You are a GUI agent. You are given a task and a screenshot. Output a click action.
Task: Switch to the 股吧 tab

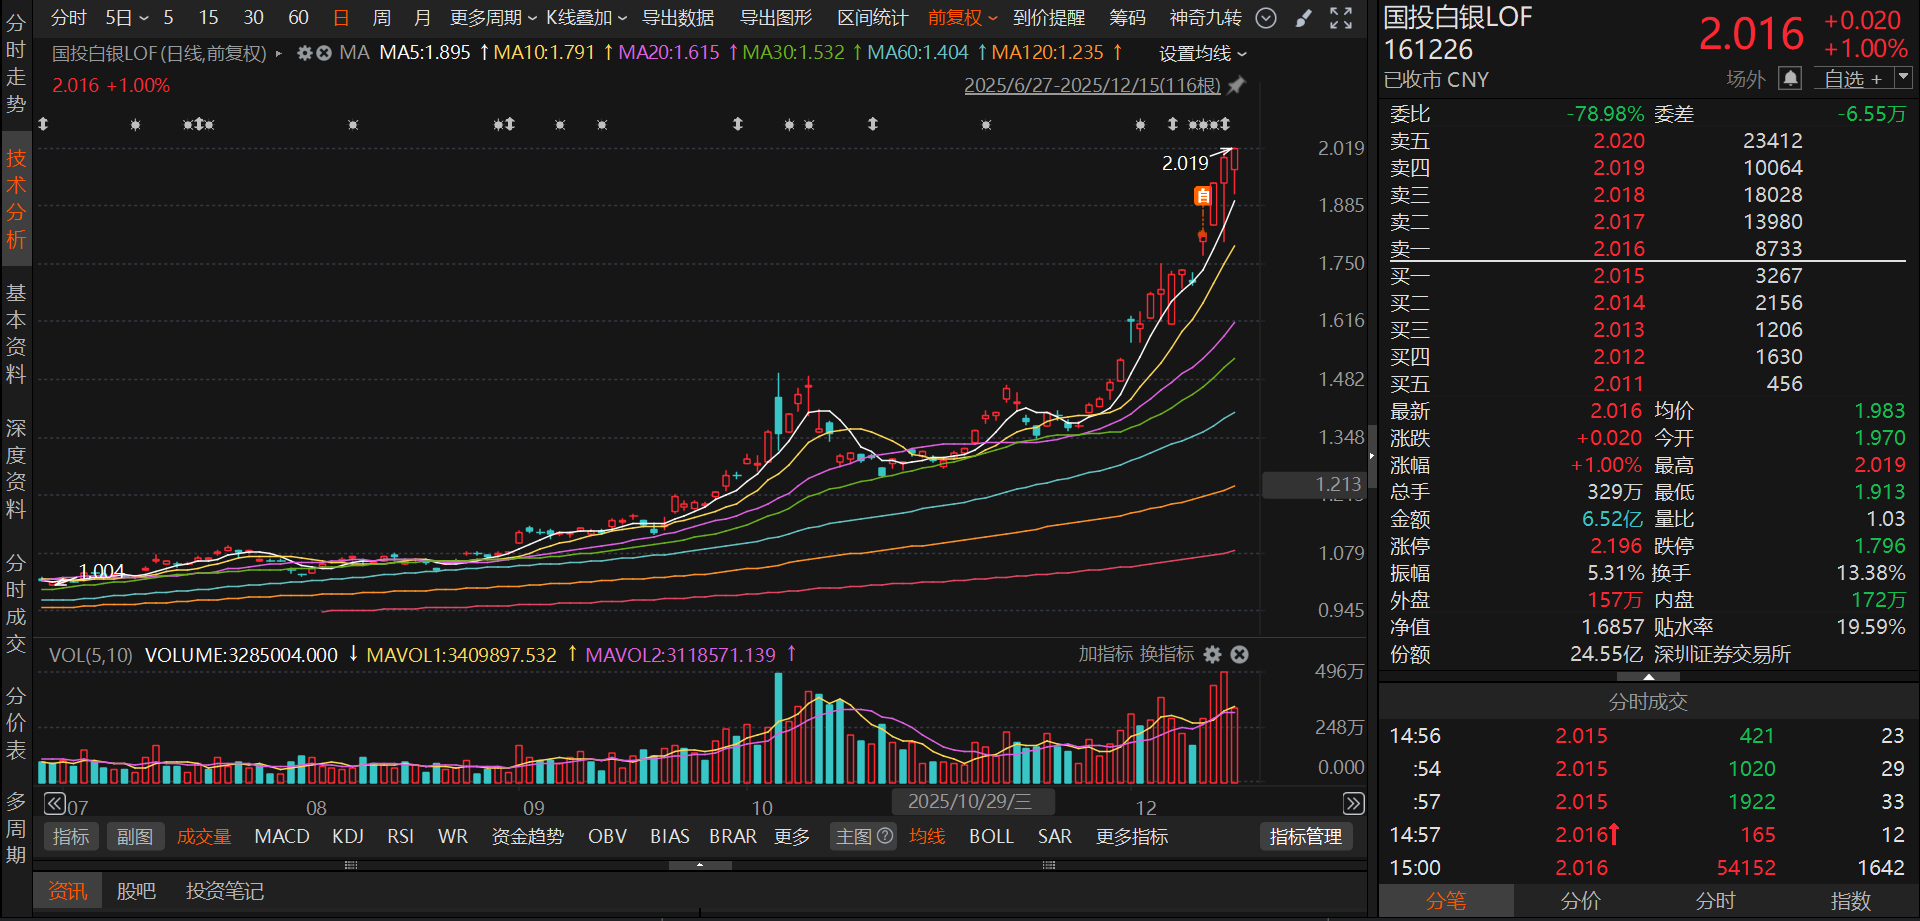click(x=136, y=891)
